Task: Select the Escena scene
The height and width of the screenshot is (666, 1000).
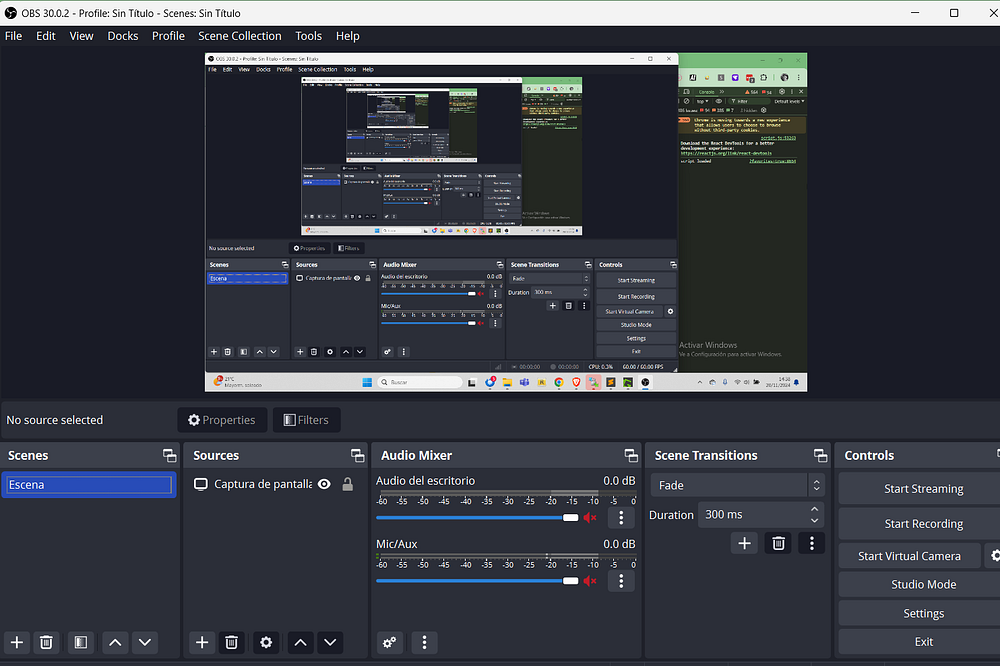Action: (89, 485)
